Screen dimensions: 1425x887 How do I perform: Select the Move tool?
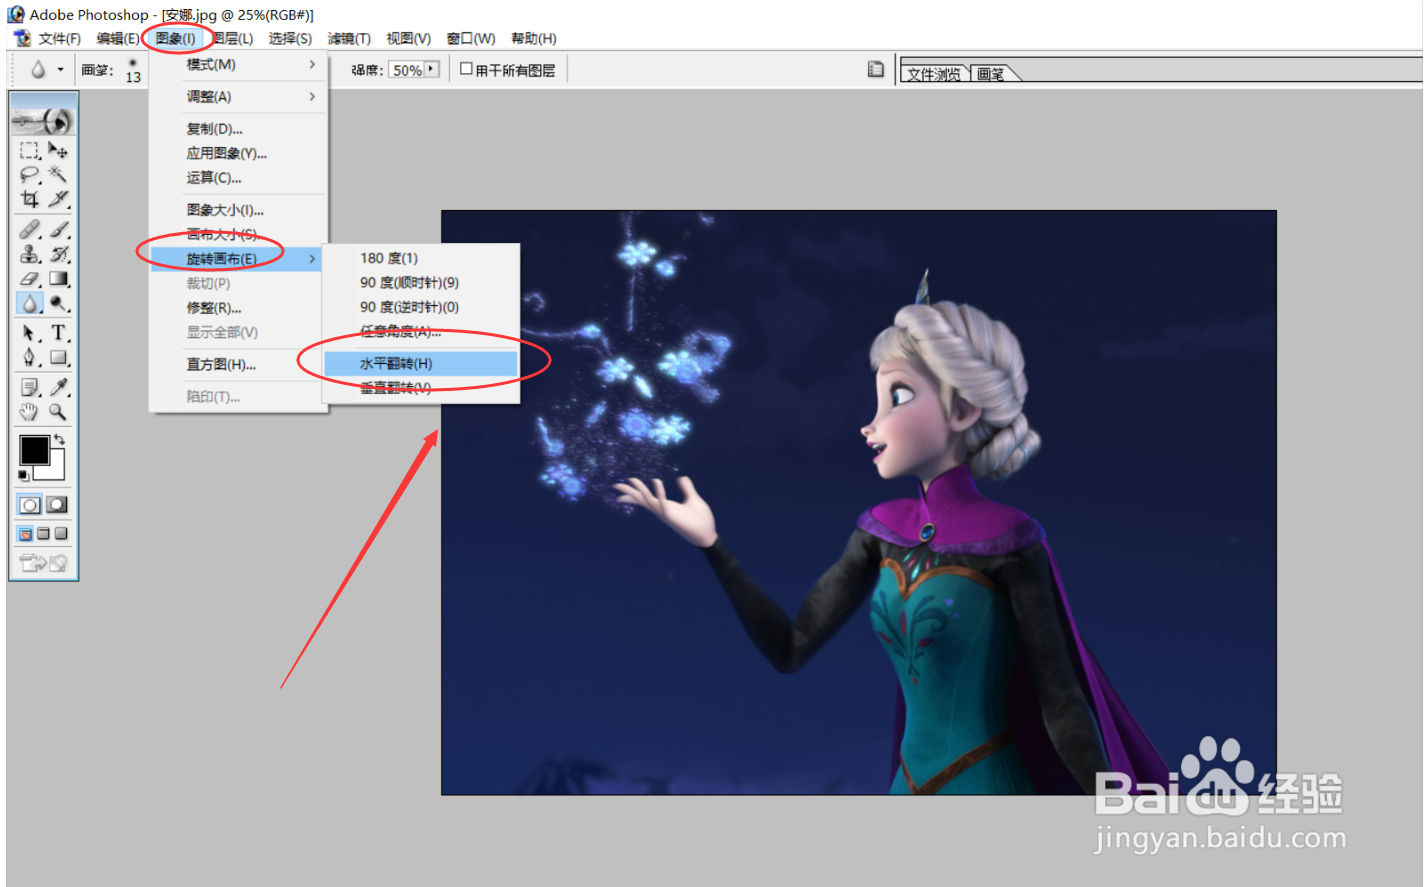click(x=58, y=150)
